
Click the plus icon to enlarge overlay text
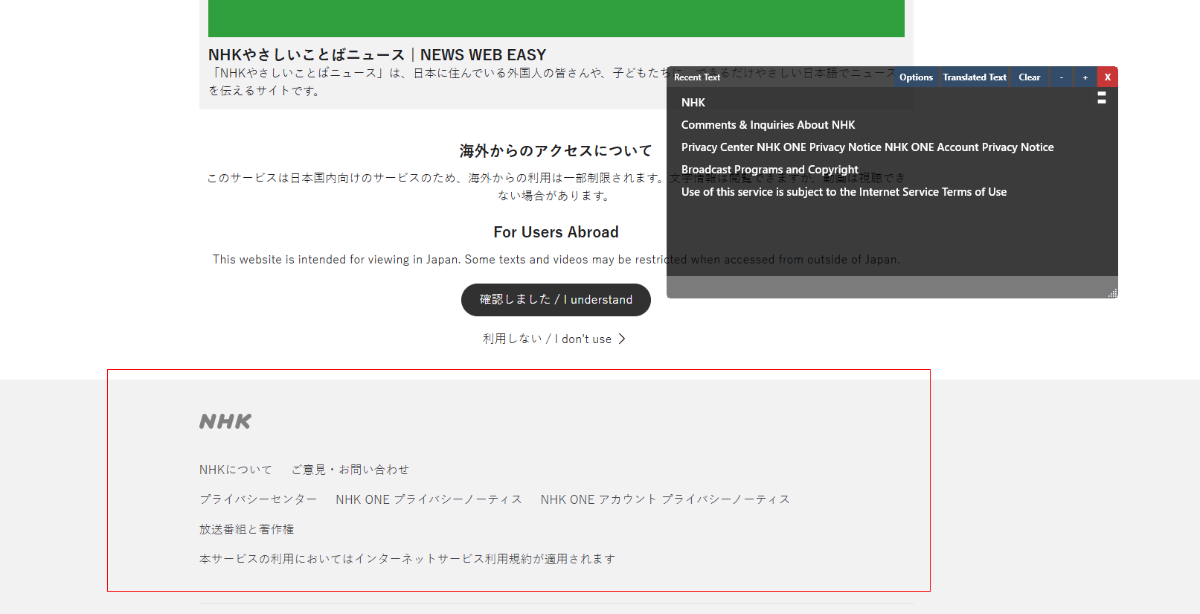(x=1084, y=77)
